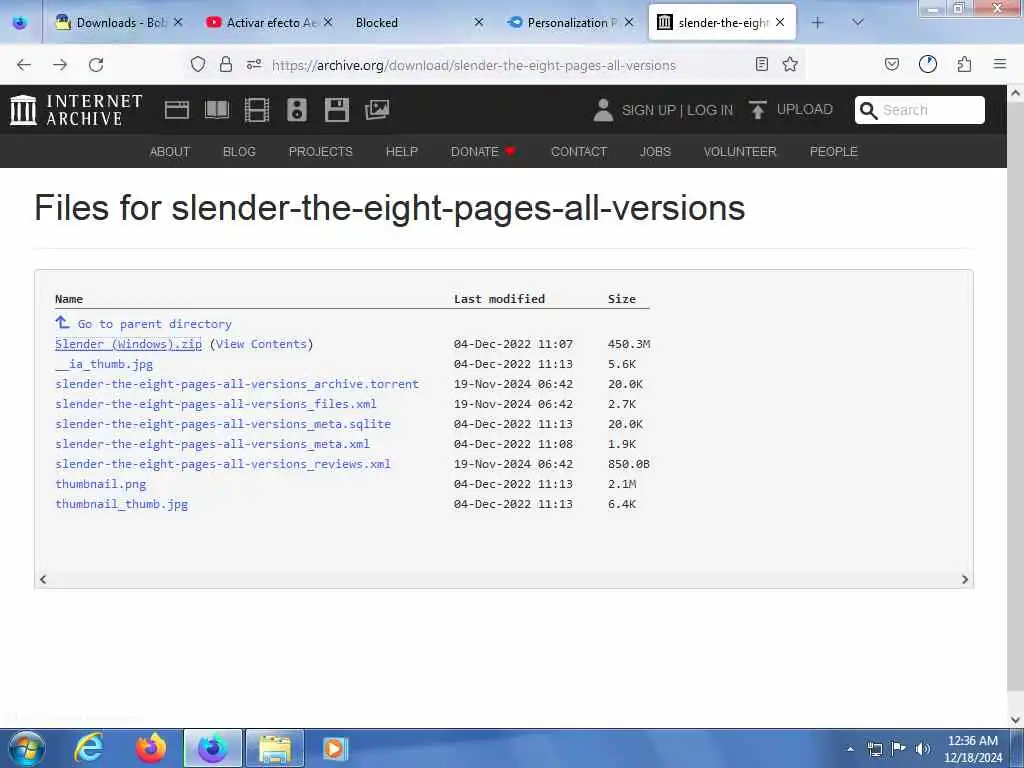Image resolution: width=1024 pixels, height=768 pixels.
Task: Open the all-versions_reviews.xml link
Action: (223, 464)
